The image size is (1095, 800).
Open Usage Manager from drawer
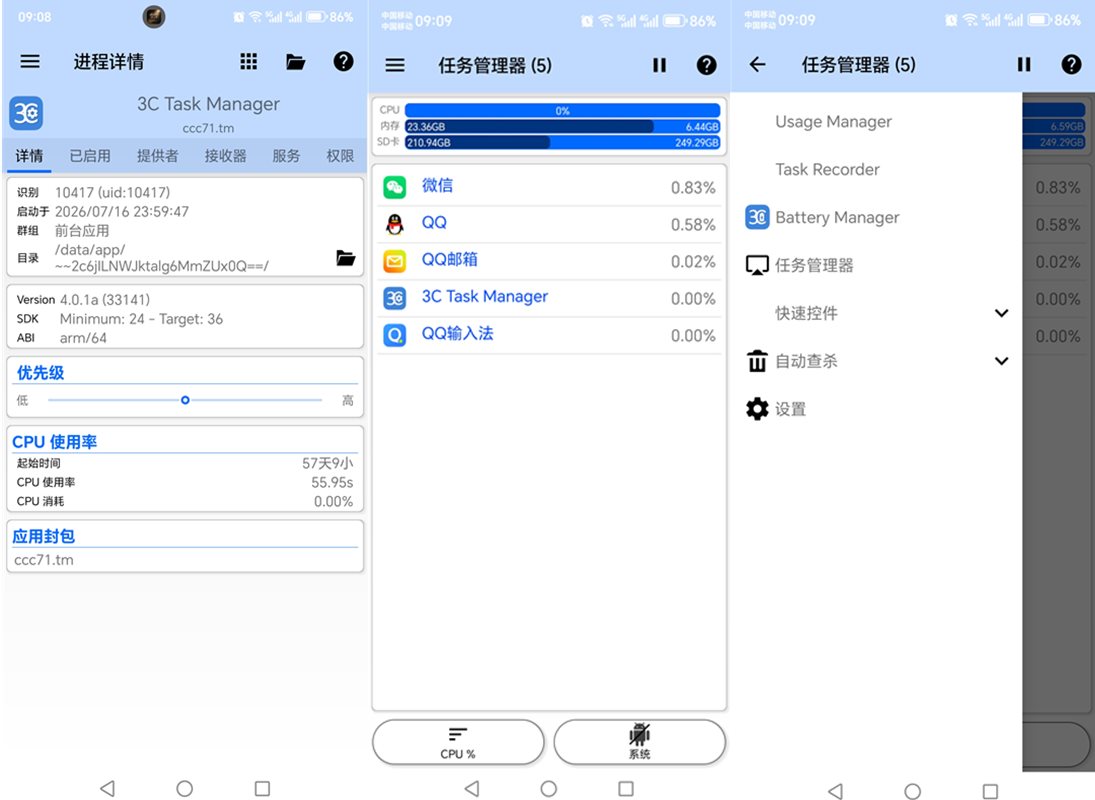click(833, 121)
